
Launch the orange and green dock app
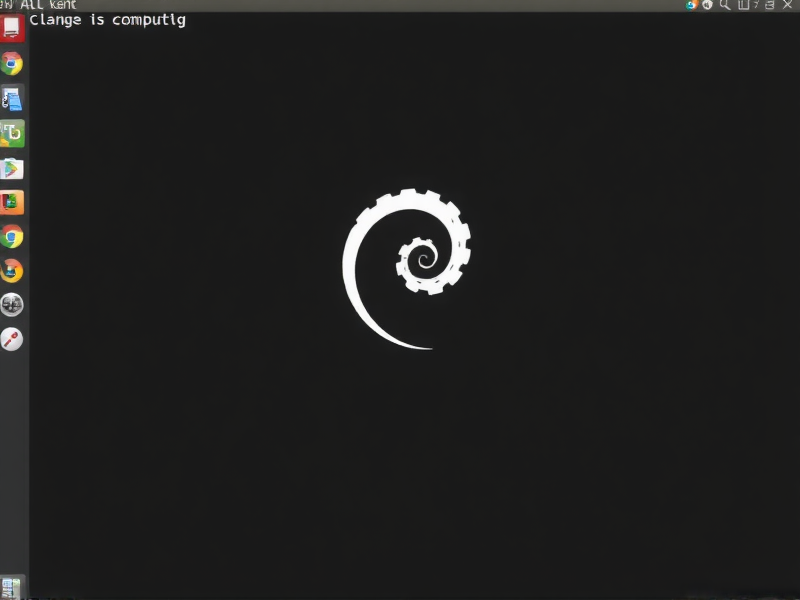click(x=12, y=202)
